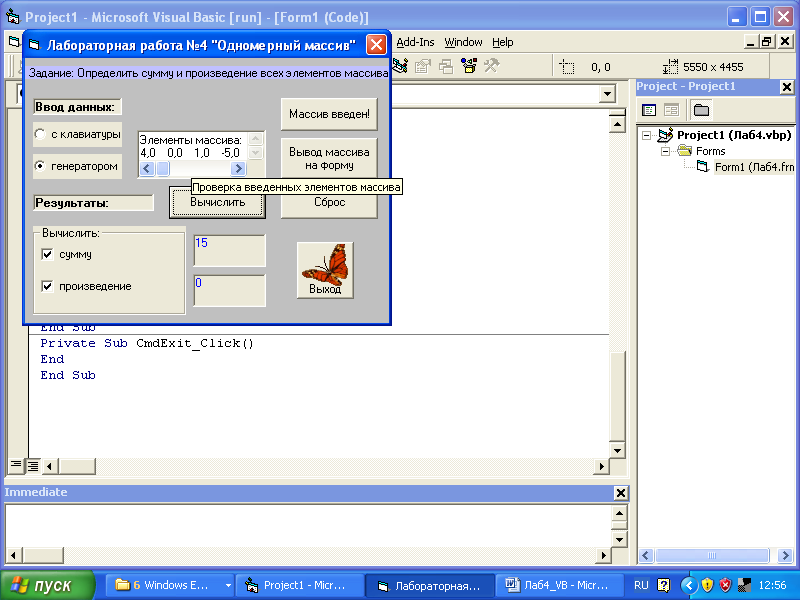800x600 pixels.
Task: Click the array elements horizontal scrollbar thumb
Action: coord(163,168)
